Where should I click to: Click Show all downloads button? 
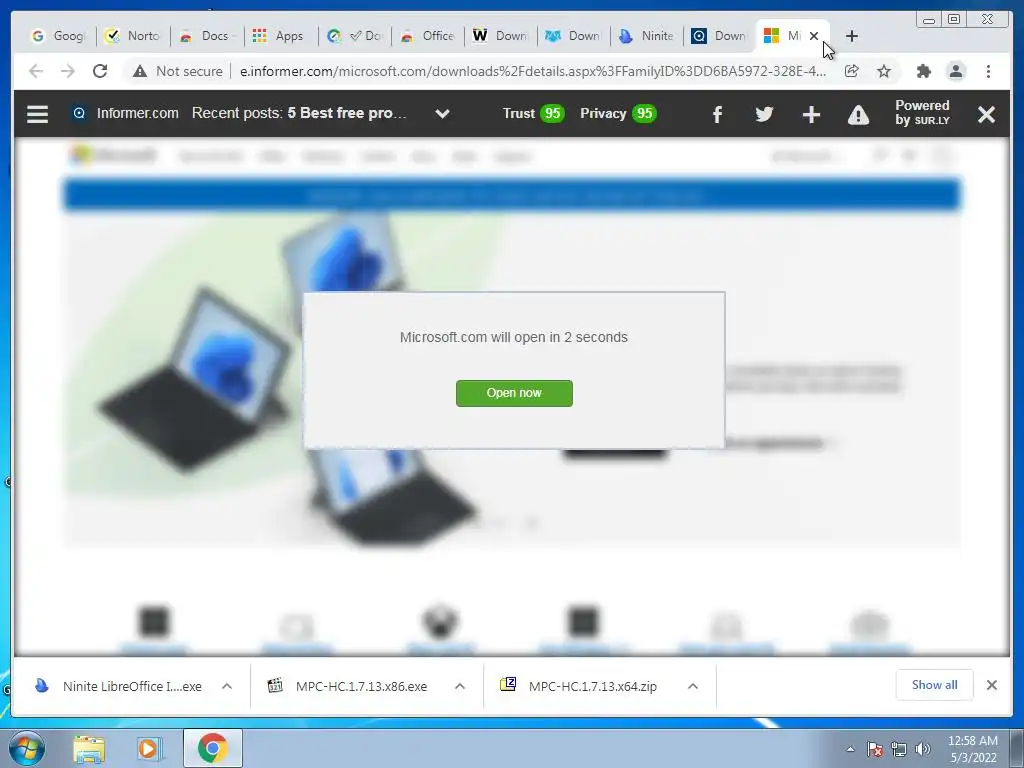pyautogui.click(x=935, y=685)
